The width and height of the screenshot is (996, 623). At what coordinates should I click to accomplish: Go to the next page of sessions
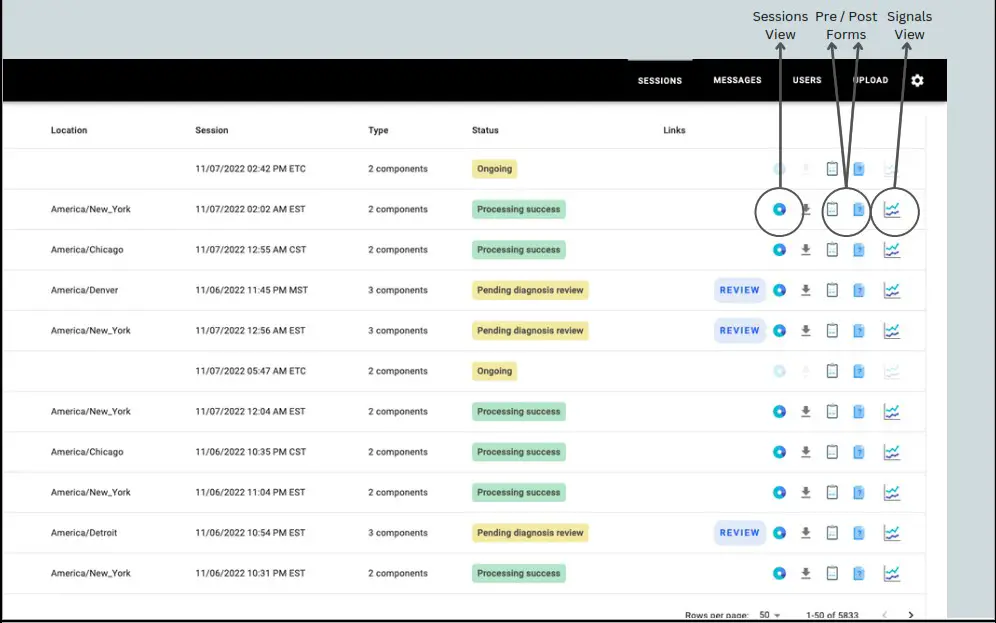pos(911,615)
